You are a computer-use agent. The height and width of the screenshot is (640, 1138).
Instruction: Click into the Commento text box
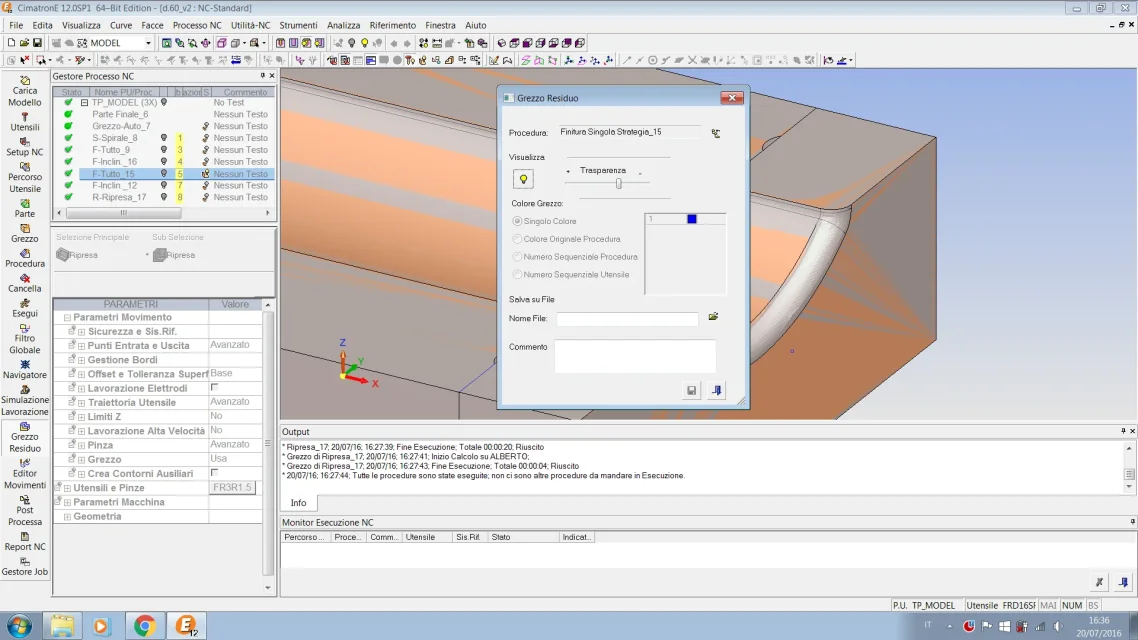pos(635,356)
